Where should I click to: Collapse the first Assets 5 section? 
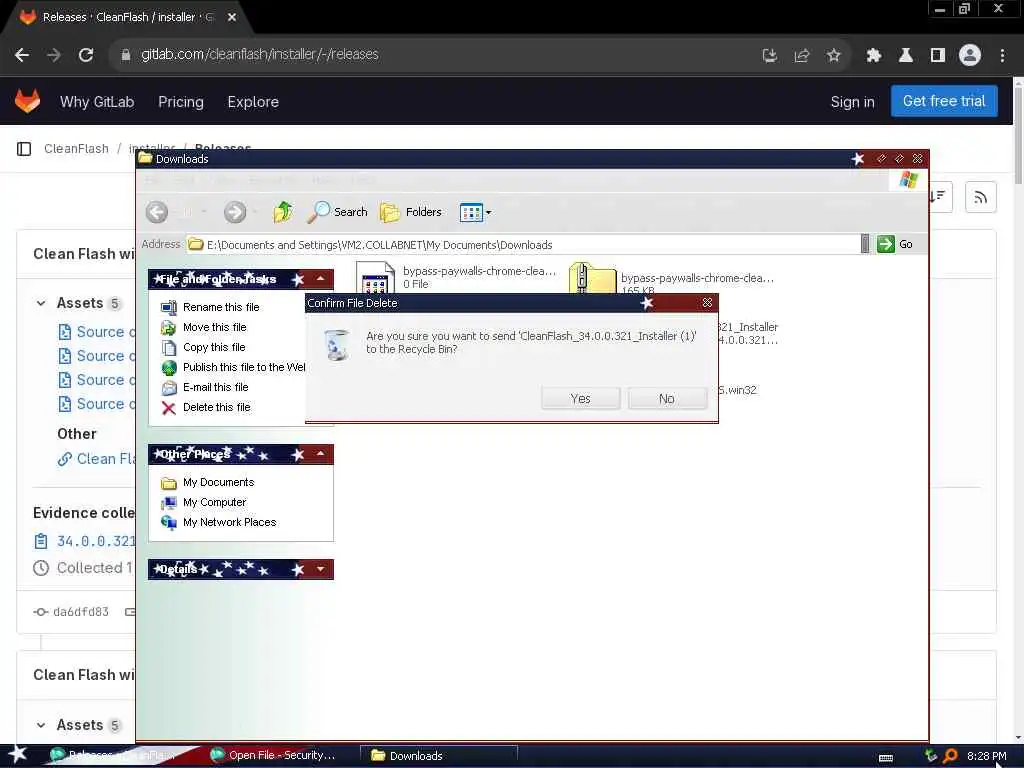[41, 303]
